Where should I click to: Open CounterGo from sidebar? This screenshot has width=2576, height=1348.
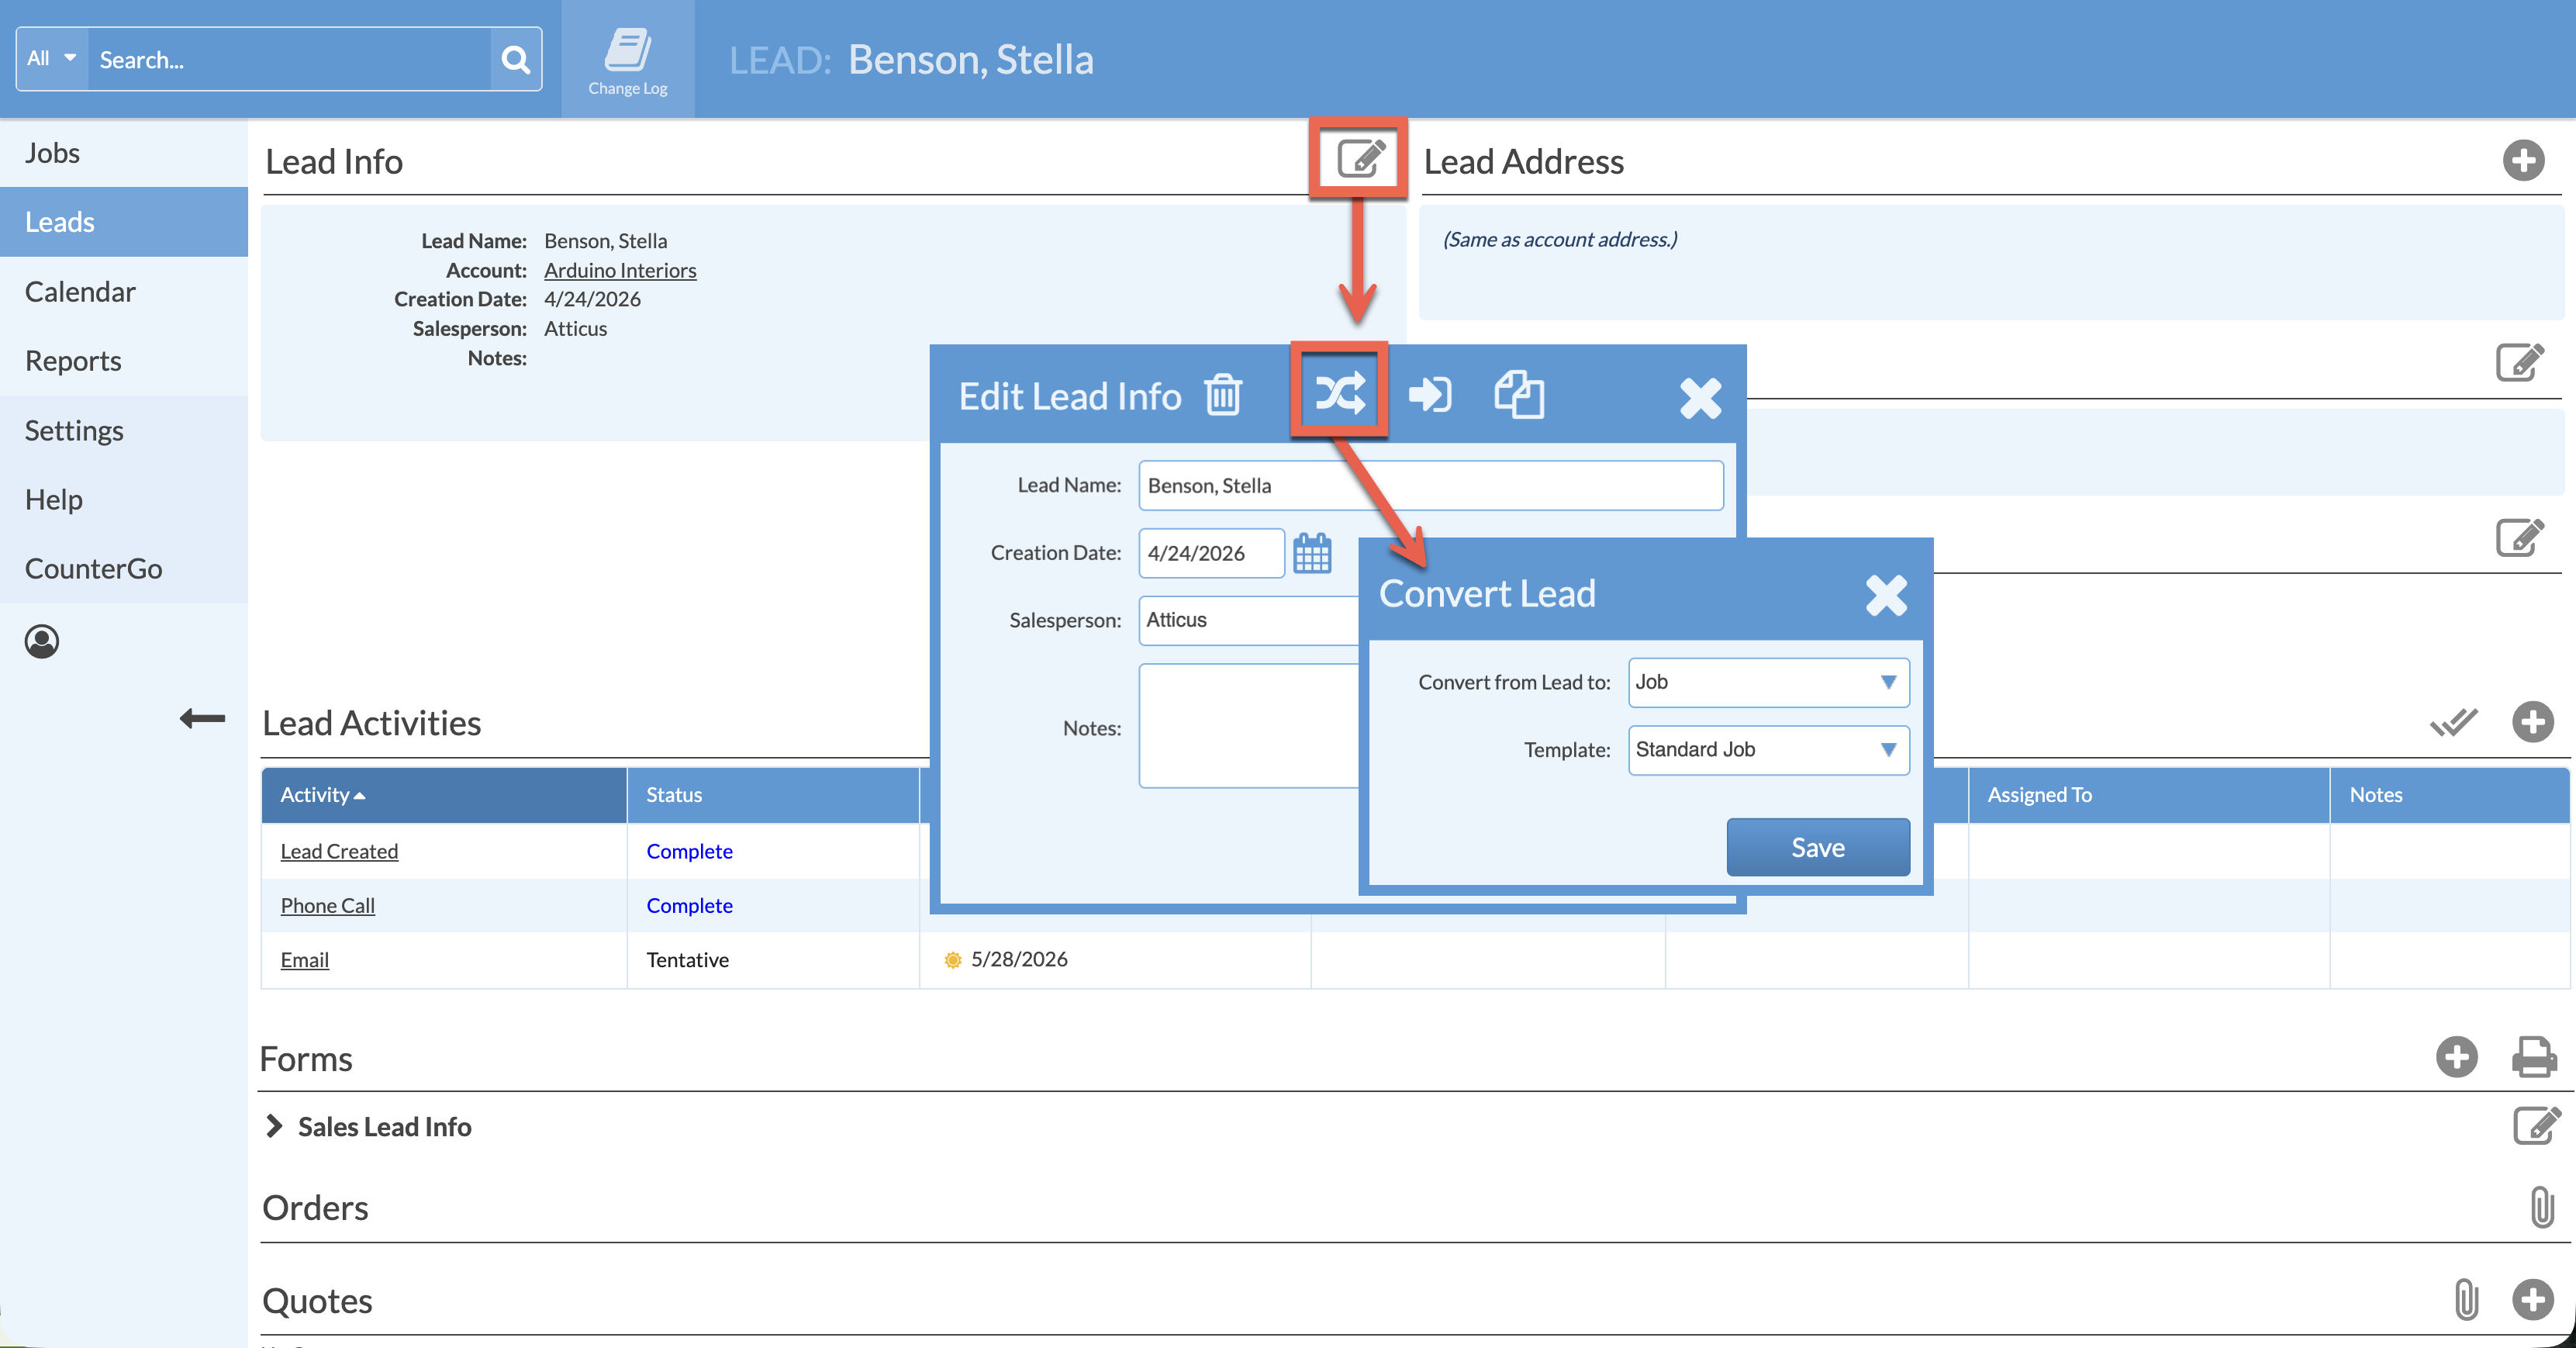124,568
